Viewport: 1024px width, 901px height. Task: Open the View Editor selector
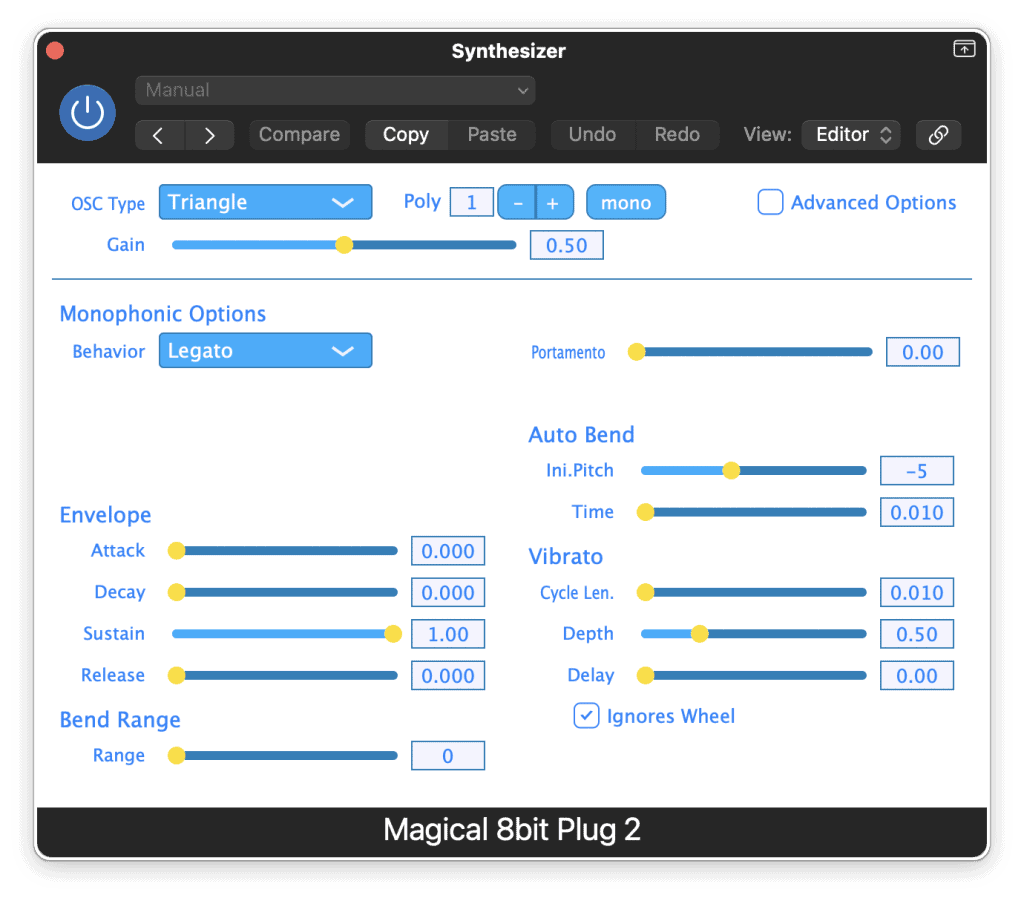click(851, 135)
